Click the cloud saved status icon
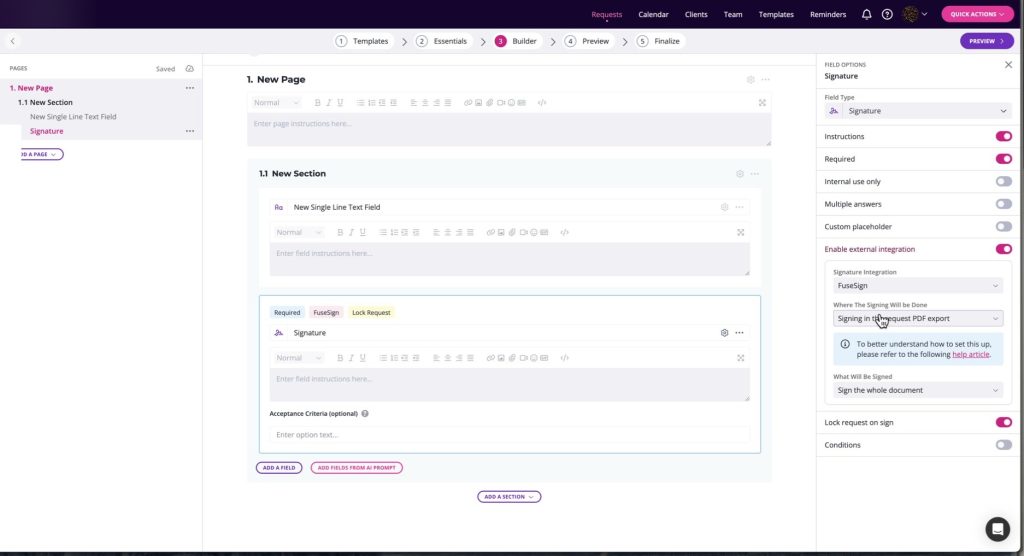1024x556 pixels. tap(189, 69)
